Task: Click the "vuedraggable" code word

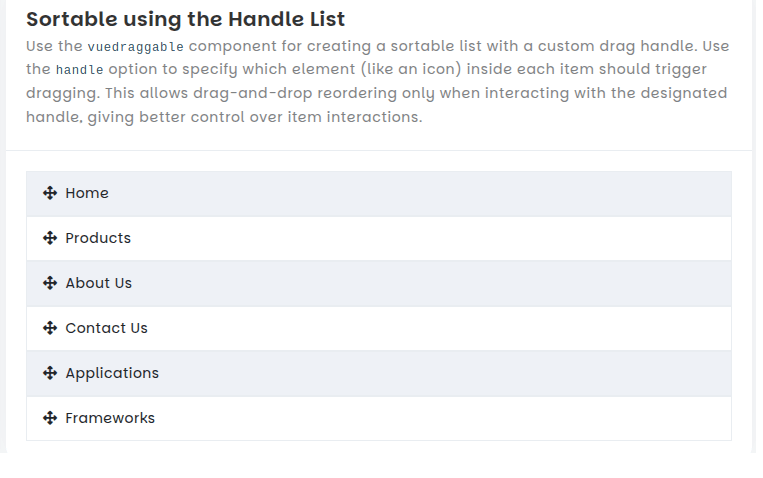Action: tap(135, 47)
